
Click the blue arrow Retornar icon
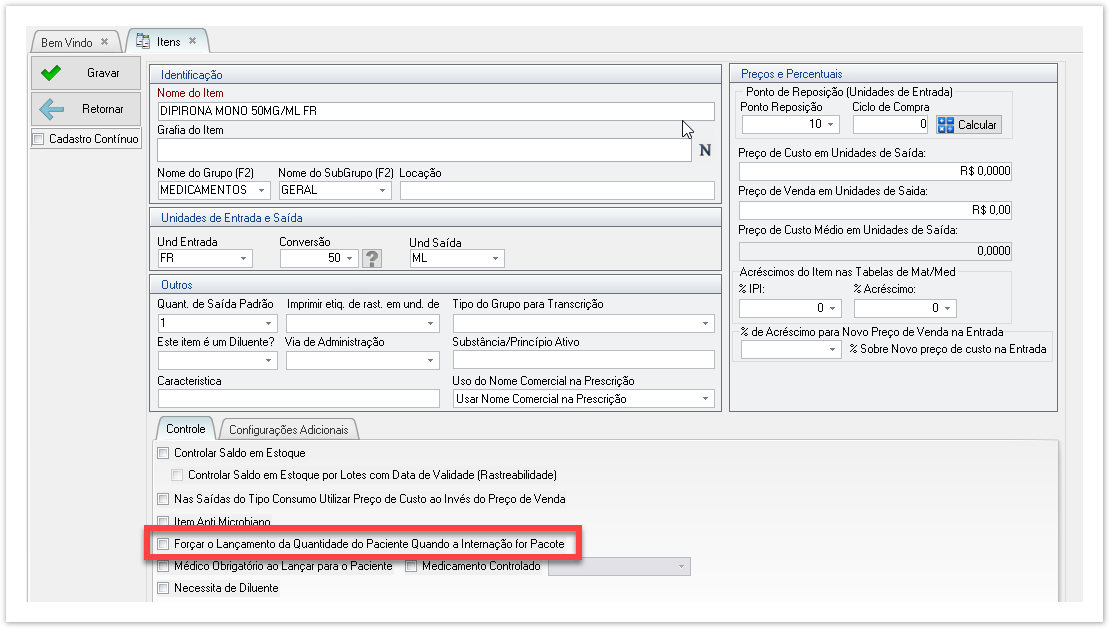pos(51,109)
